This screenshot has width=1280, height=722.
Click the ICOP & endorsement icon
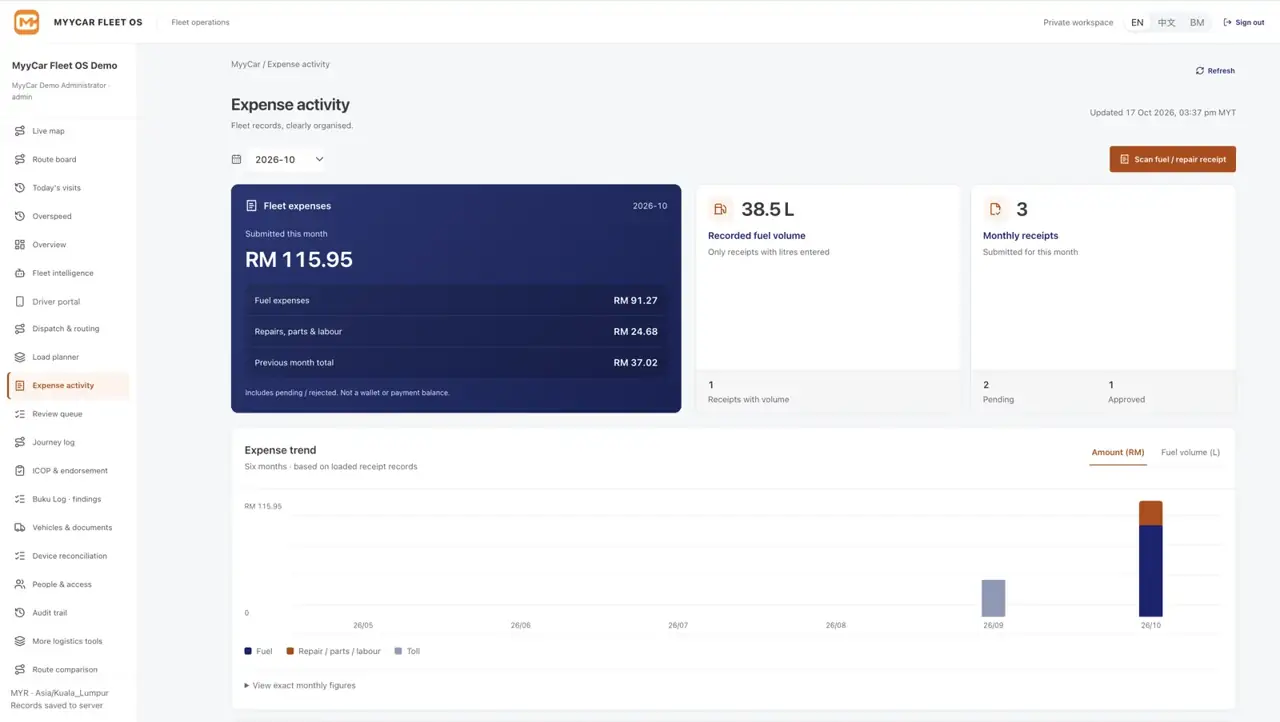coord(20,471)
